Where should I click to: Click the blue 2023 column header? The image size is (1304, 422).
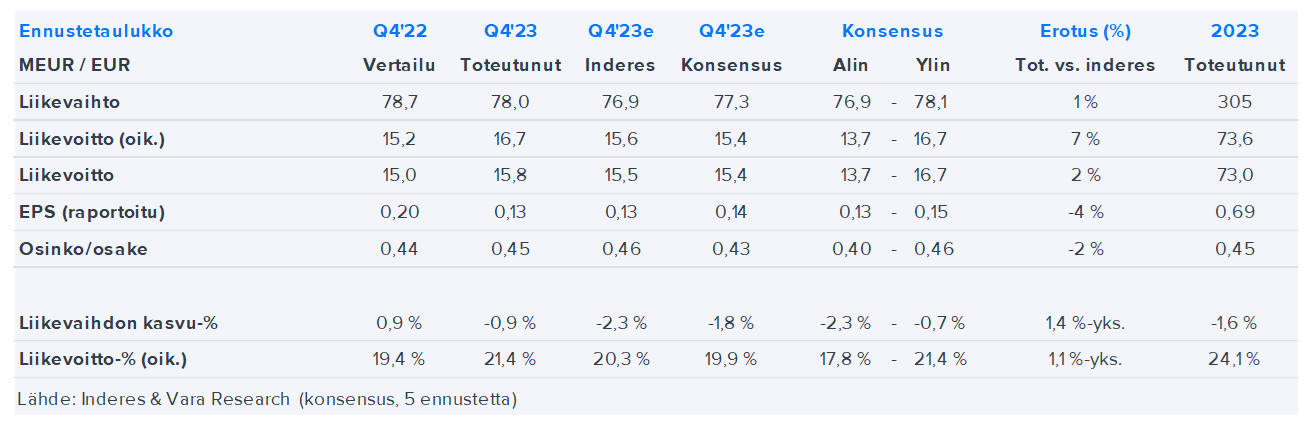[1234, 31]
